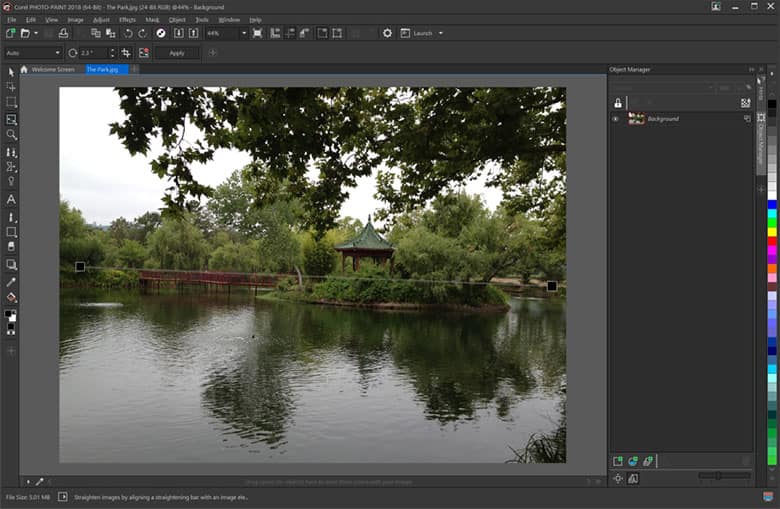The width and height of the screenshot is (780, 509).
Task: Expand the Auto straighten mode dropdown
Action: [57, 53]
